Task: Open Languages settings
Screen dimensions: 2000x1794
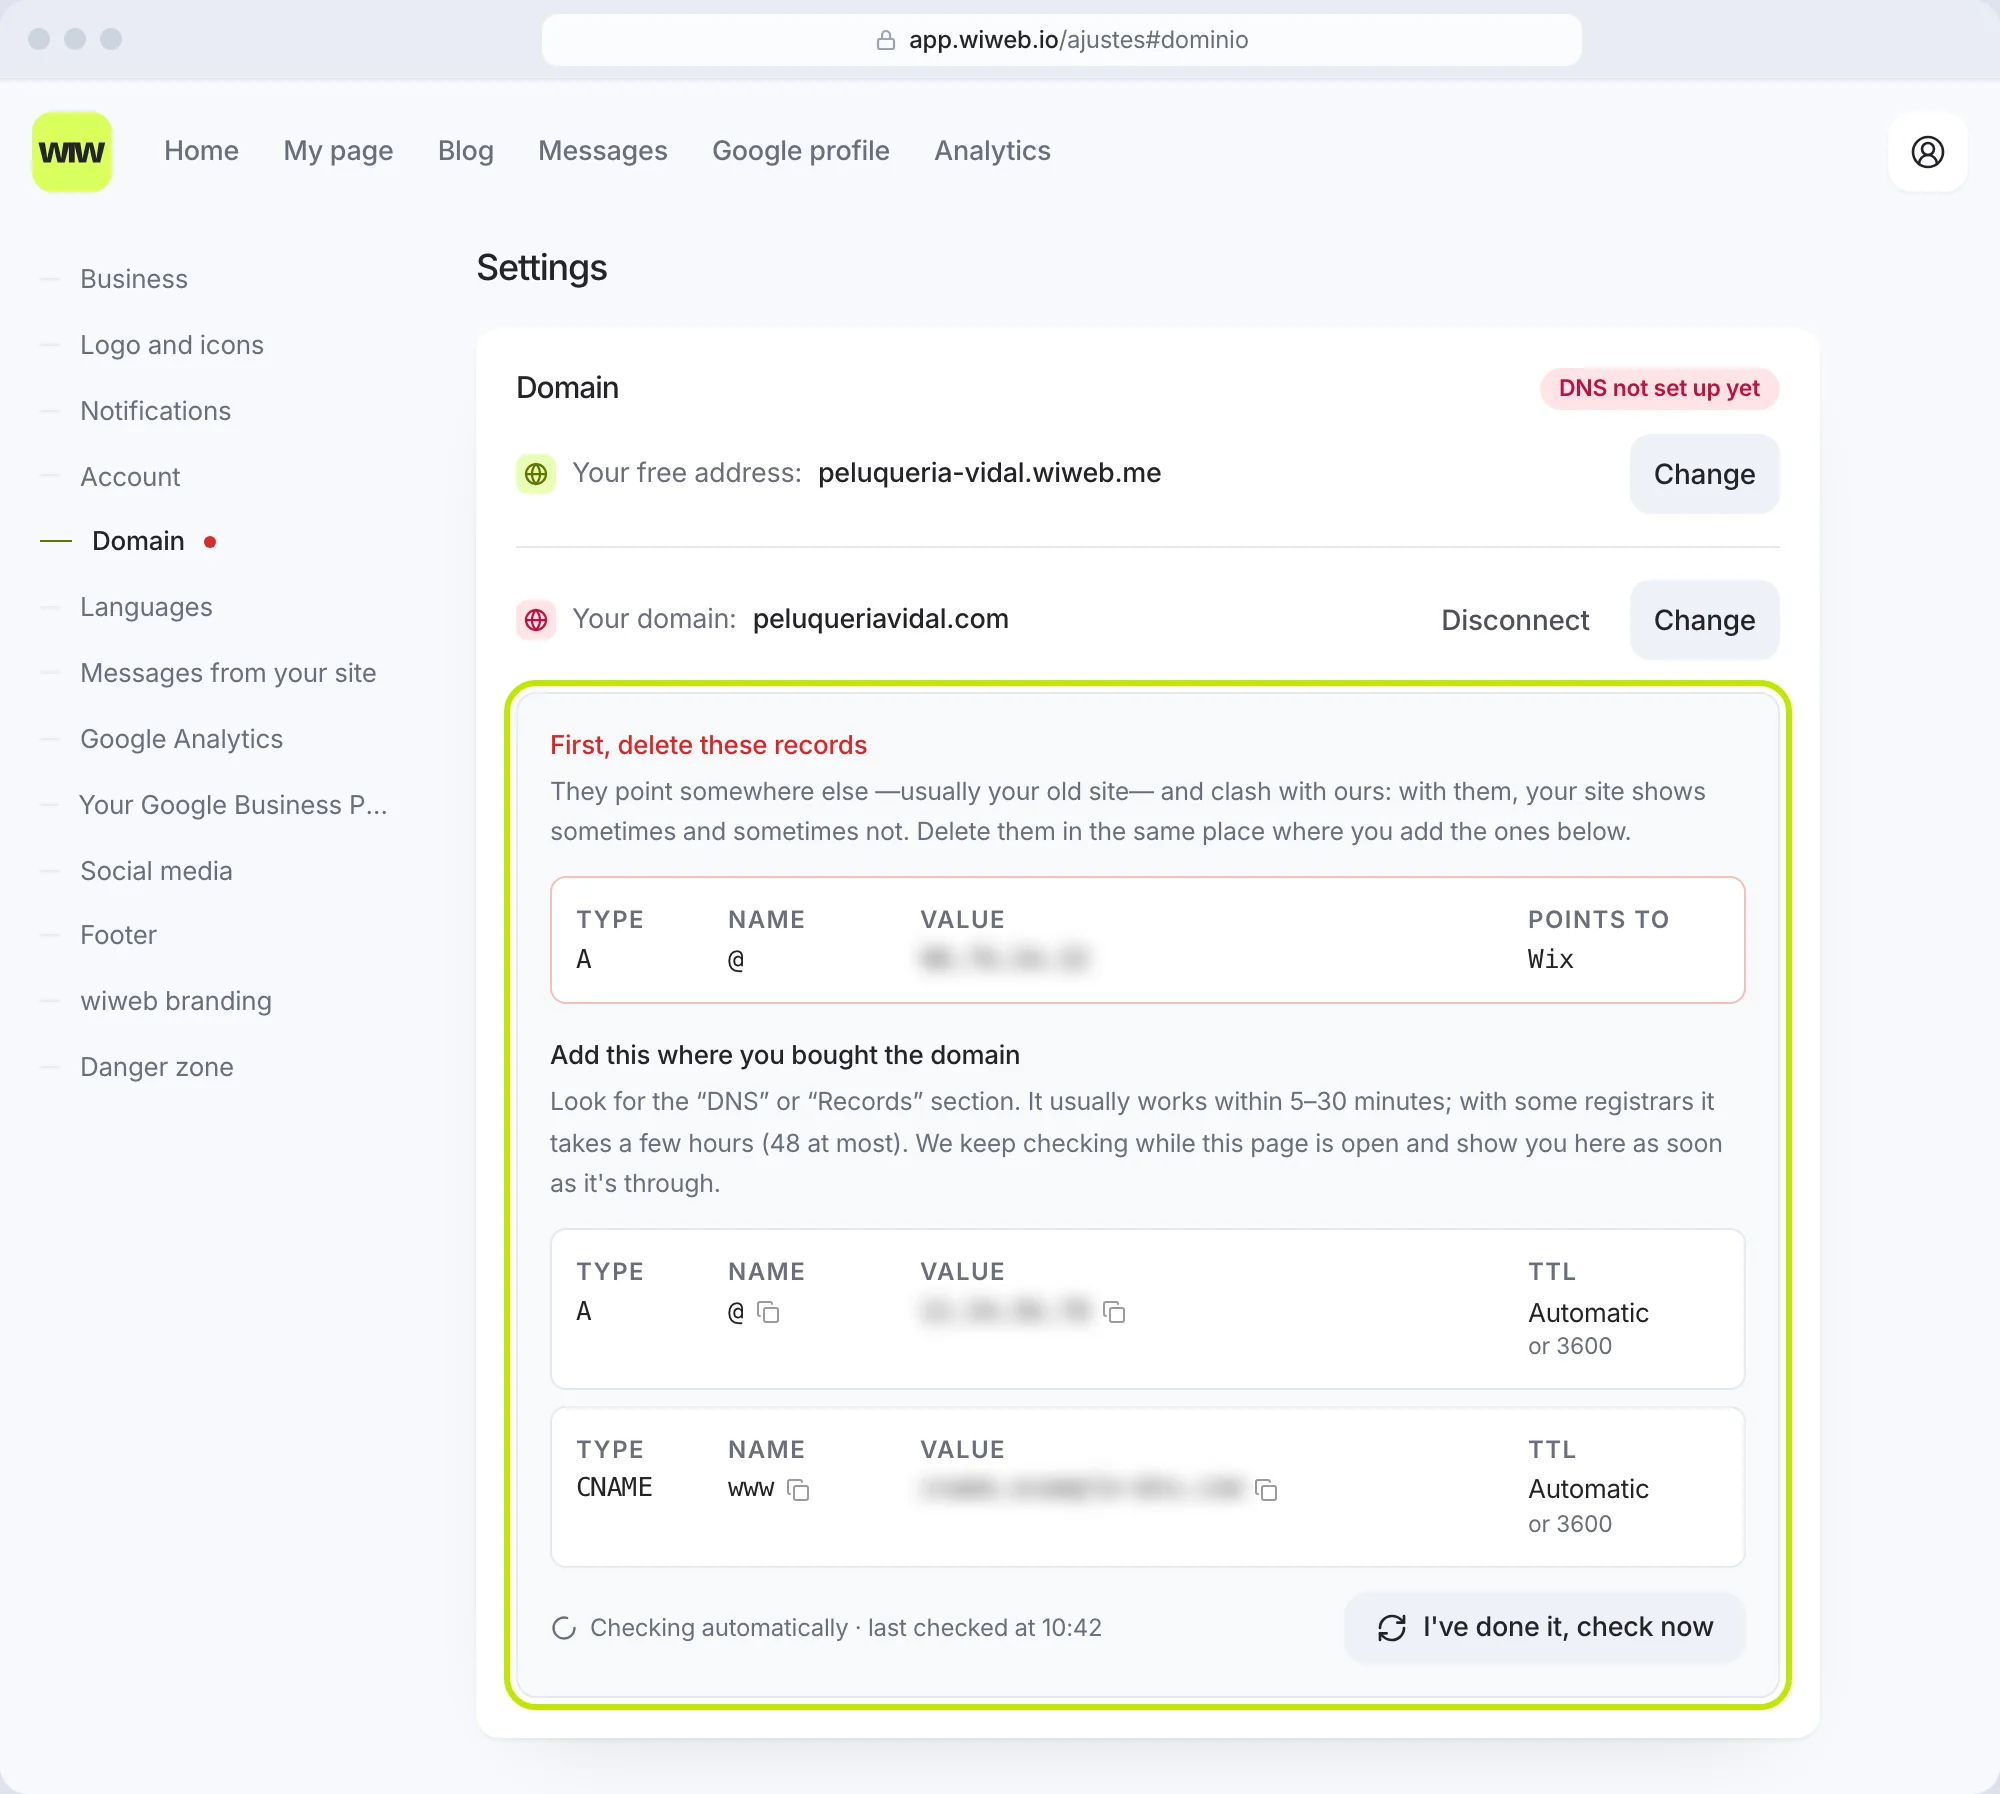Action: (146, 607)
